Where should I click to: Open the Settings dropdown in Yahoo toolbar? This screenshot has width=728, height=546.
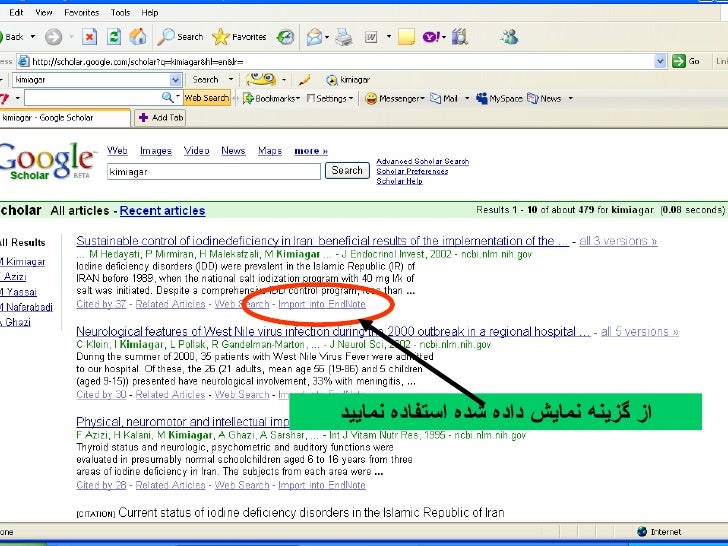330,98
